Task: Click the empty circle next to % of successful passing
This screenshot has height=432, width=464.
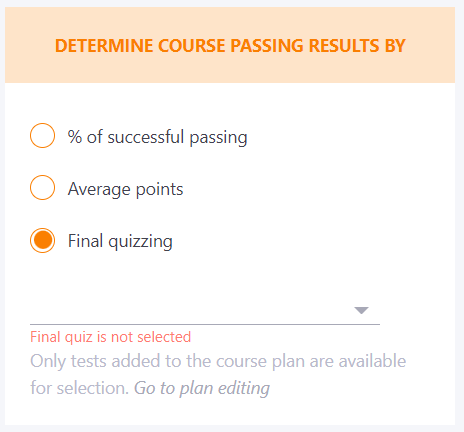Action: pyautogui.click(x=42, y=136)
